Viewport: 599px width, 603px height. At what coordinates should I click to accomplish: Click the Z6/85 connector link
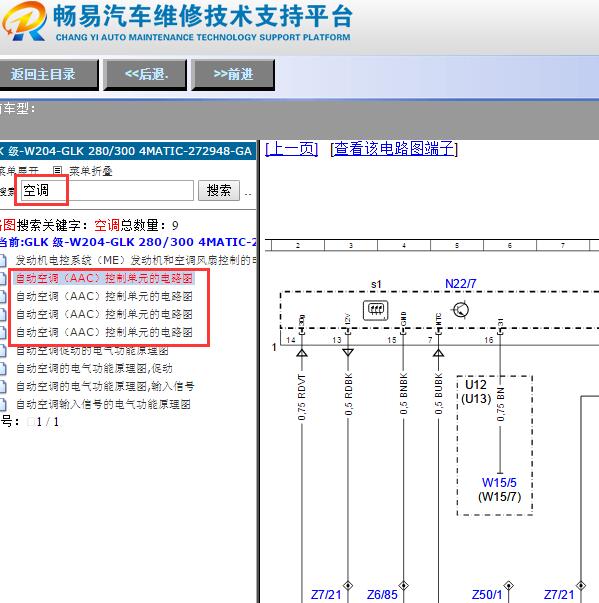pos(382,595)
